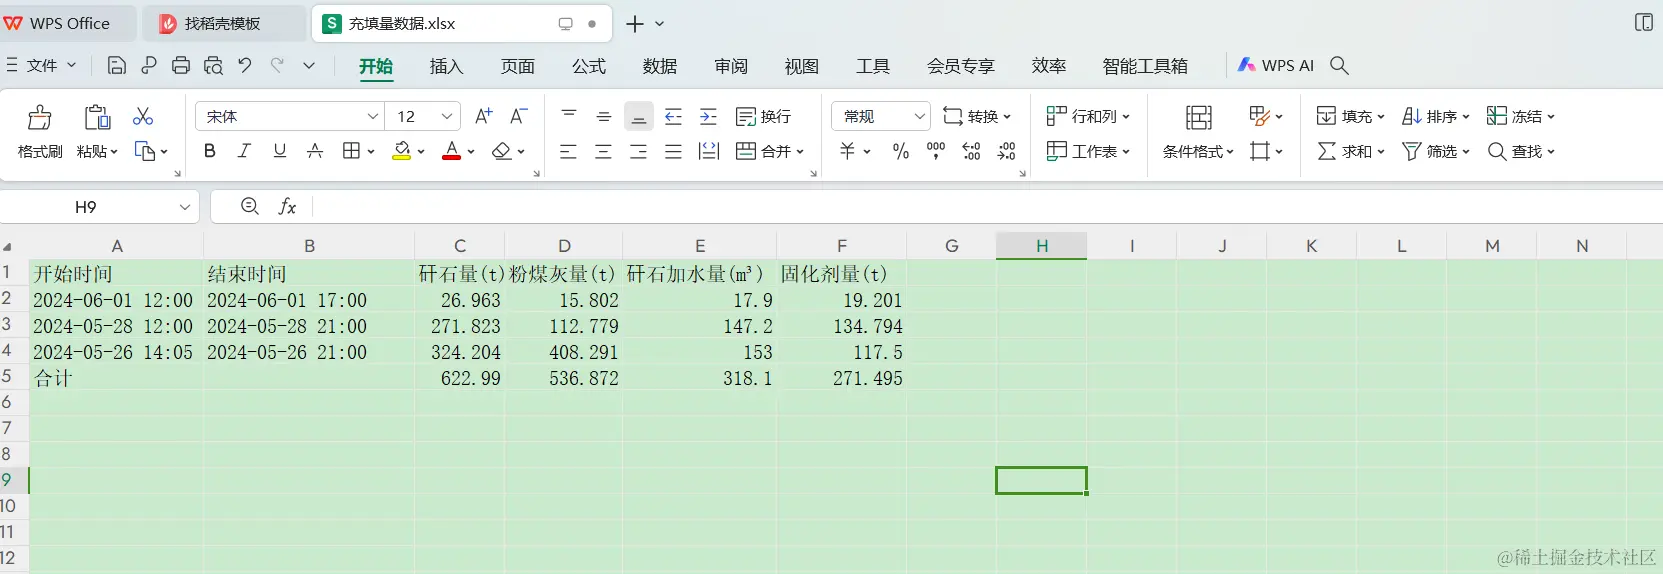Click the Print icon in quick toolbar

pyautogui.click(x=181, y=65)
